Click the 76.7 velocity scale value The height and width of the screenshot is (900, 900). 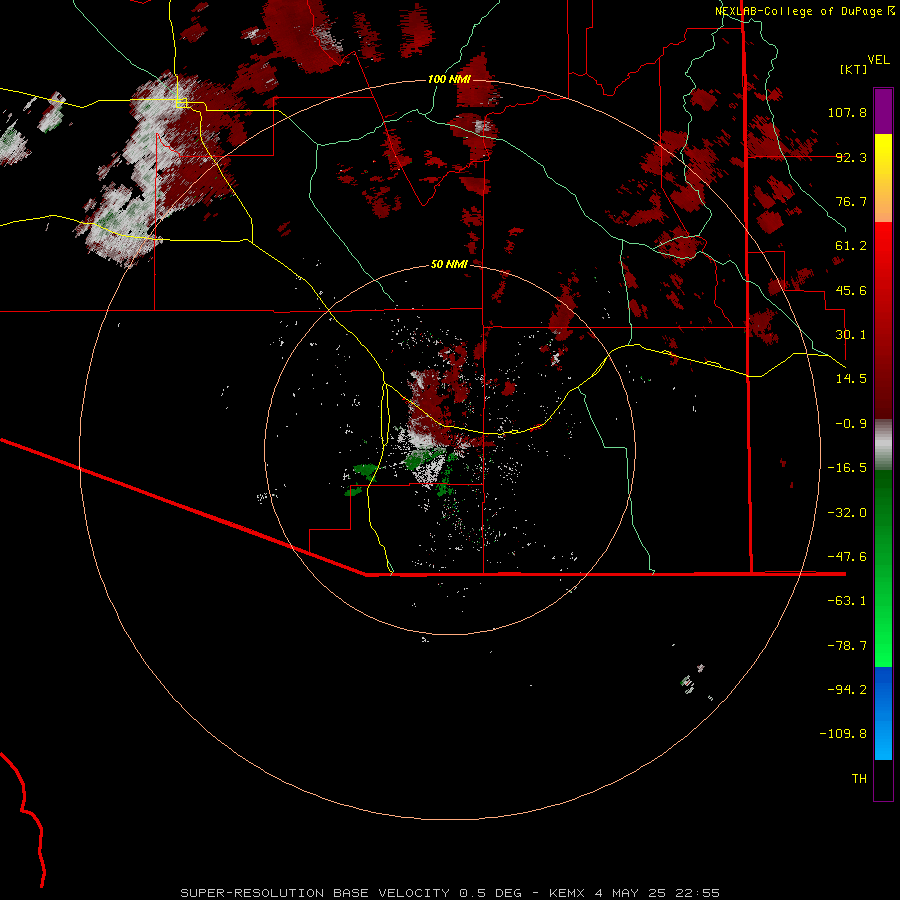(851, 201)
